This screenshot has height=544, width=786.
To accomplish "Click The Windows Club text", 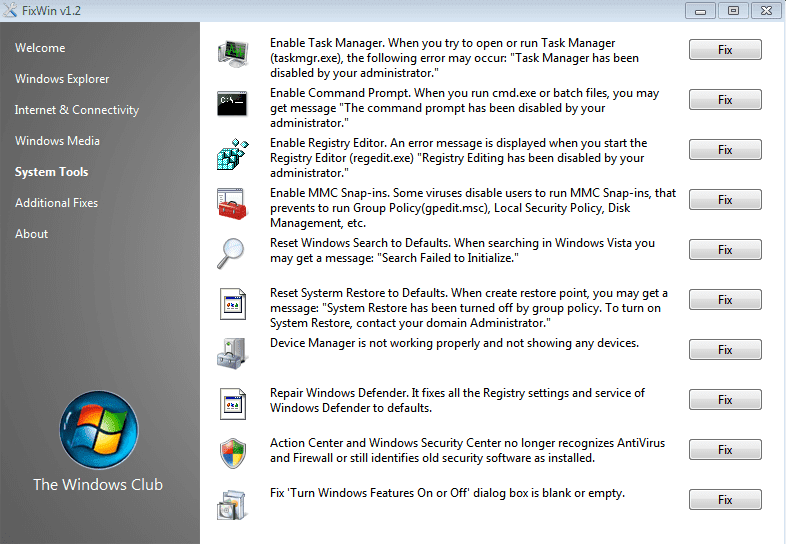I will 98,484.
